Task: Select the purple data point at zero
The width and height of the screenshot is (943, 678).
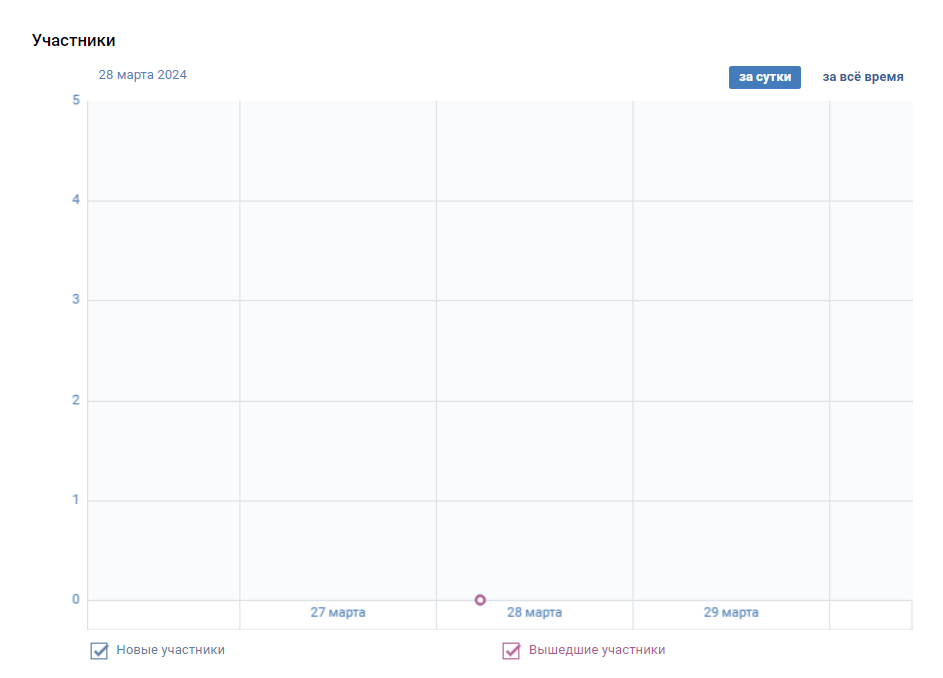Action: coord(480,600)
